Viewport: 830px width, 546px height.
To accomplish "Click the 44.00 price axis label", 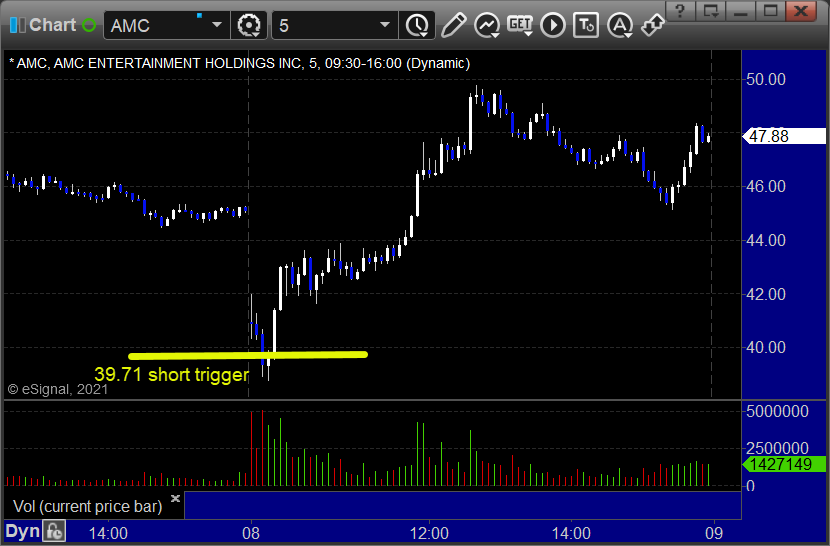I will (x=765, y=240).
